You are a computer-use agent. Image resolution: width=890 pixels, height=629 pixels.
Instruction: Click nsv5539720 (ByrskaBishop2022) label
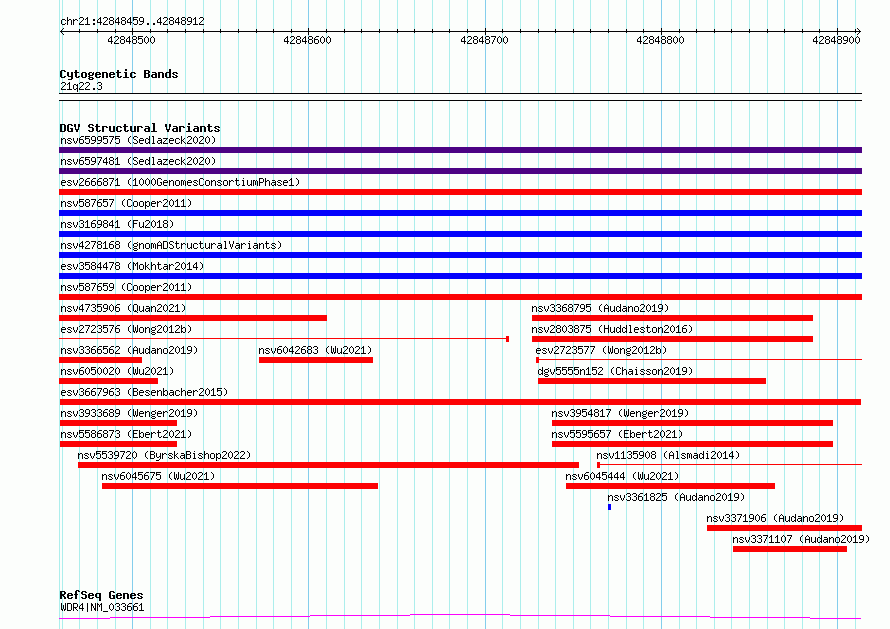click(x=164, y=455)
